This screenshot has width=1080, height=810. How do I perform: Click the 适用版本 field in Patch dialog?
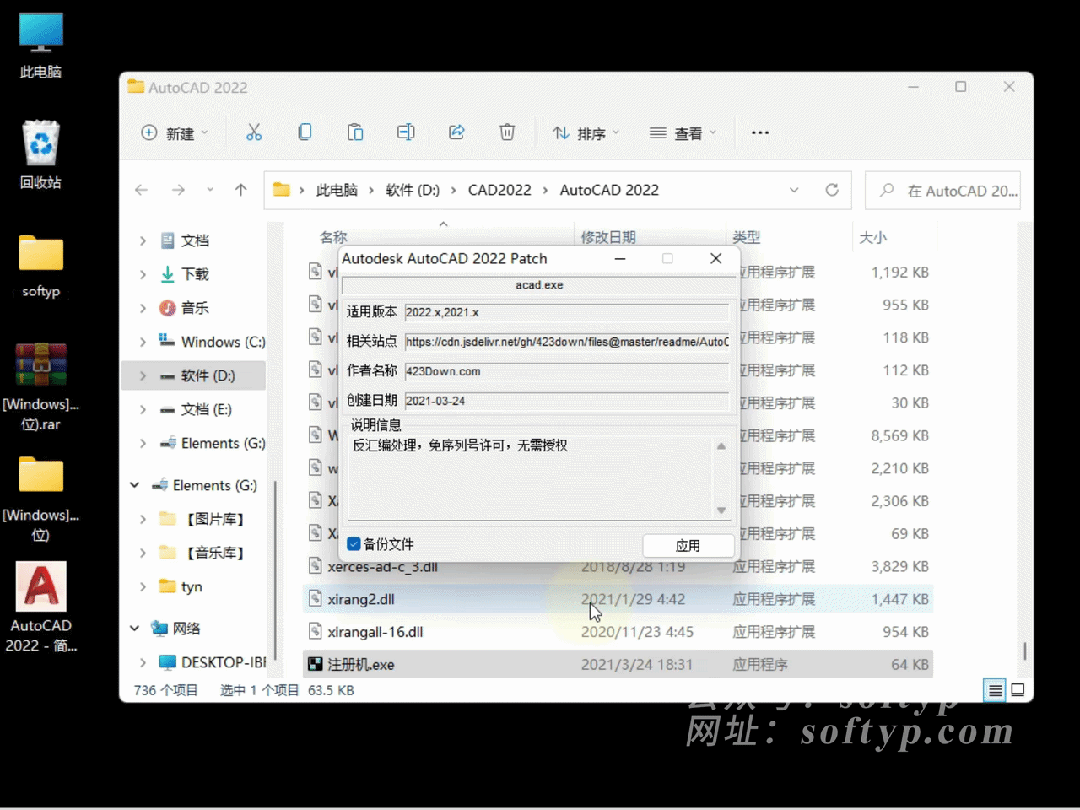566,312
